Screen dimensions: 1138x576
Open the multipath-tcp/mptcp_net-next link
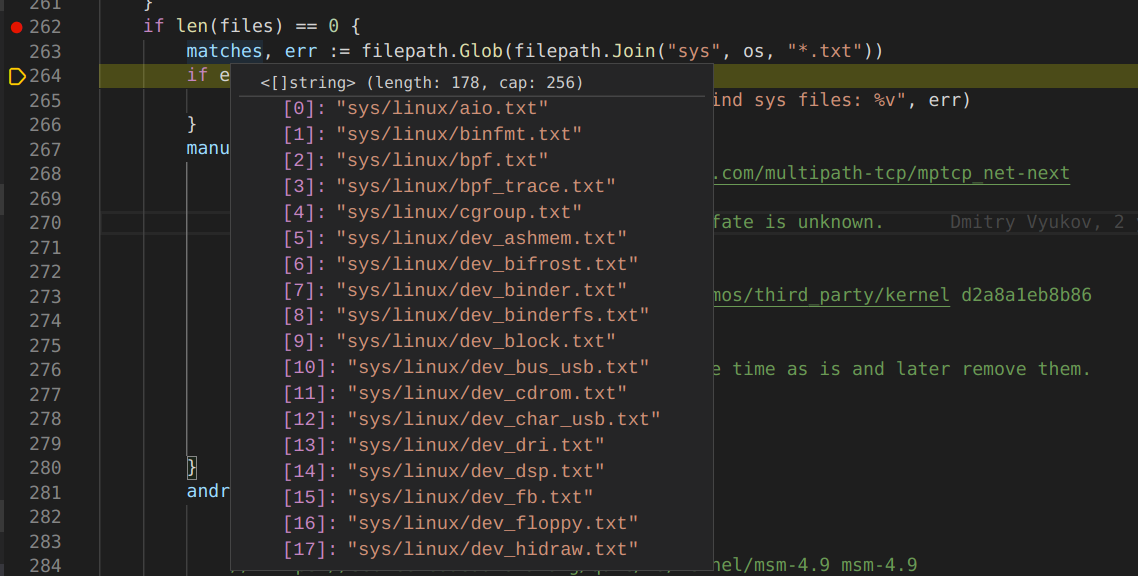coord(892,173)
